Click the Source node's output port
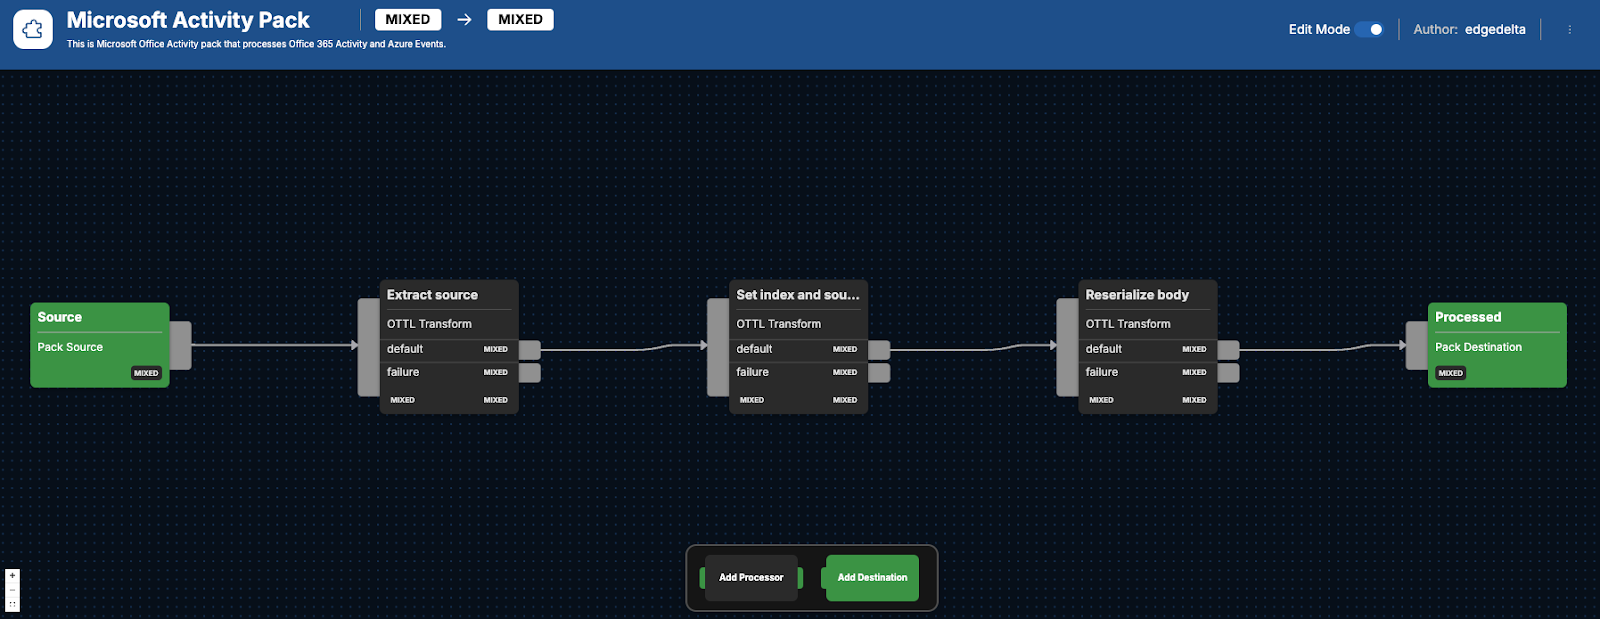 (x=181, y=345)
